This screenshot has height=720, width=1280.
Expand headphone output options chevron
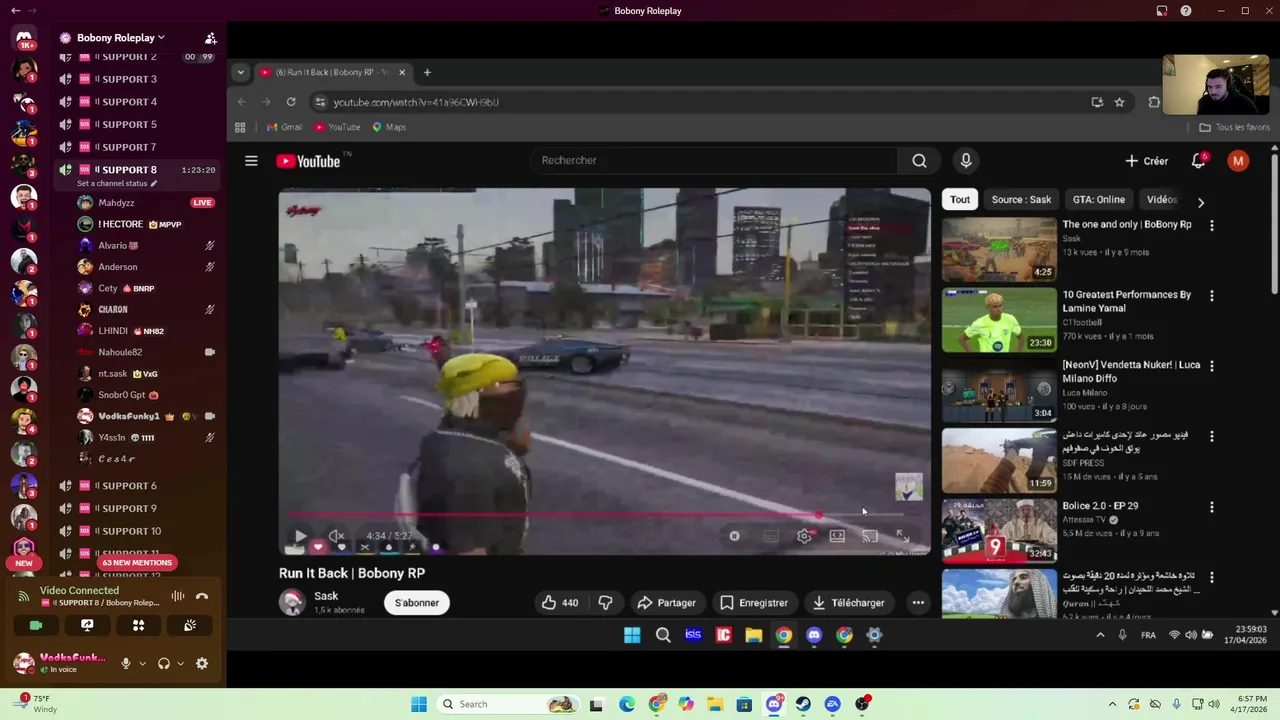pos(180,663)
